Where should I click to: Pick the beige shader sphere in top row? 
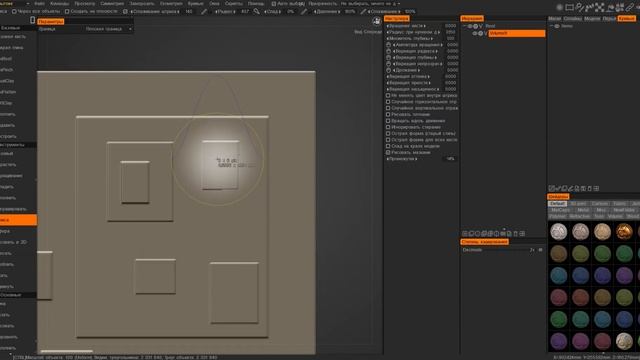pyautogui.click(x=602, y=231)
